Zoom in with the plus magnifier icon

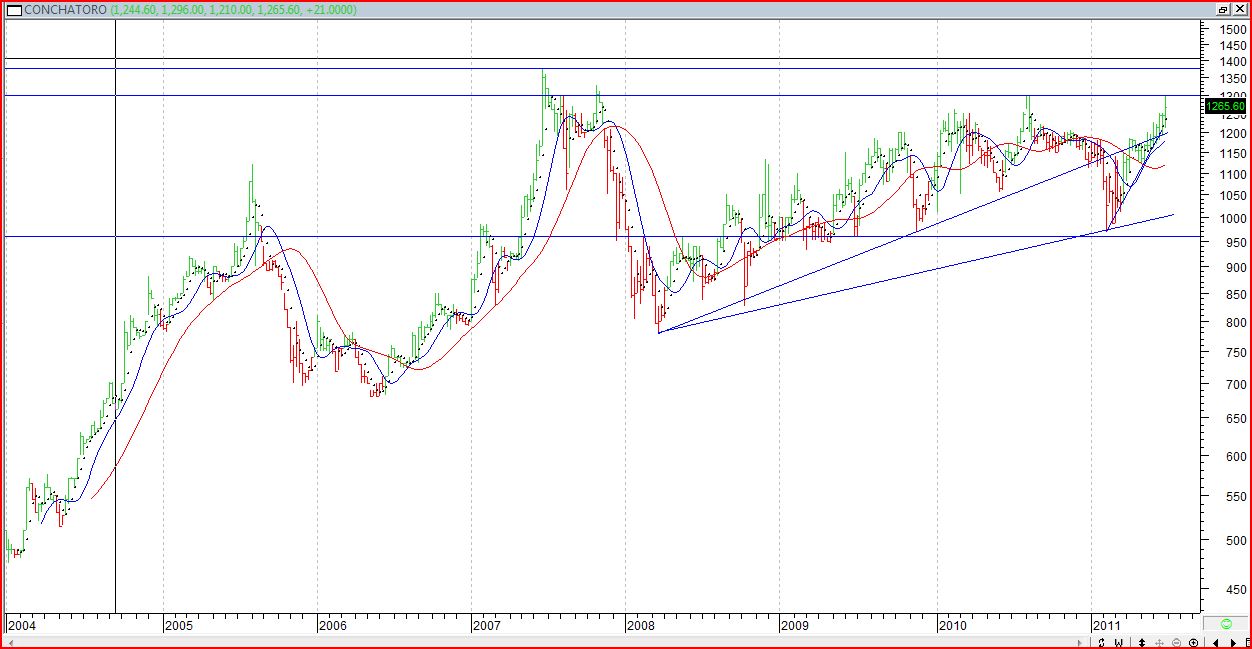pos(1194,642)
